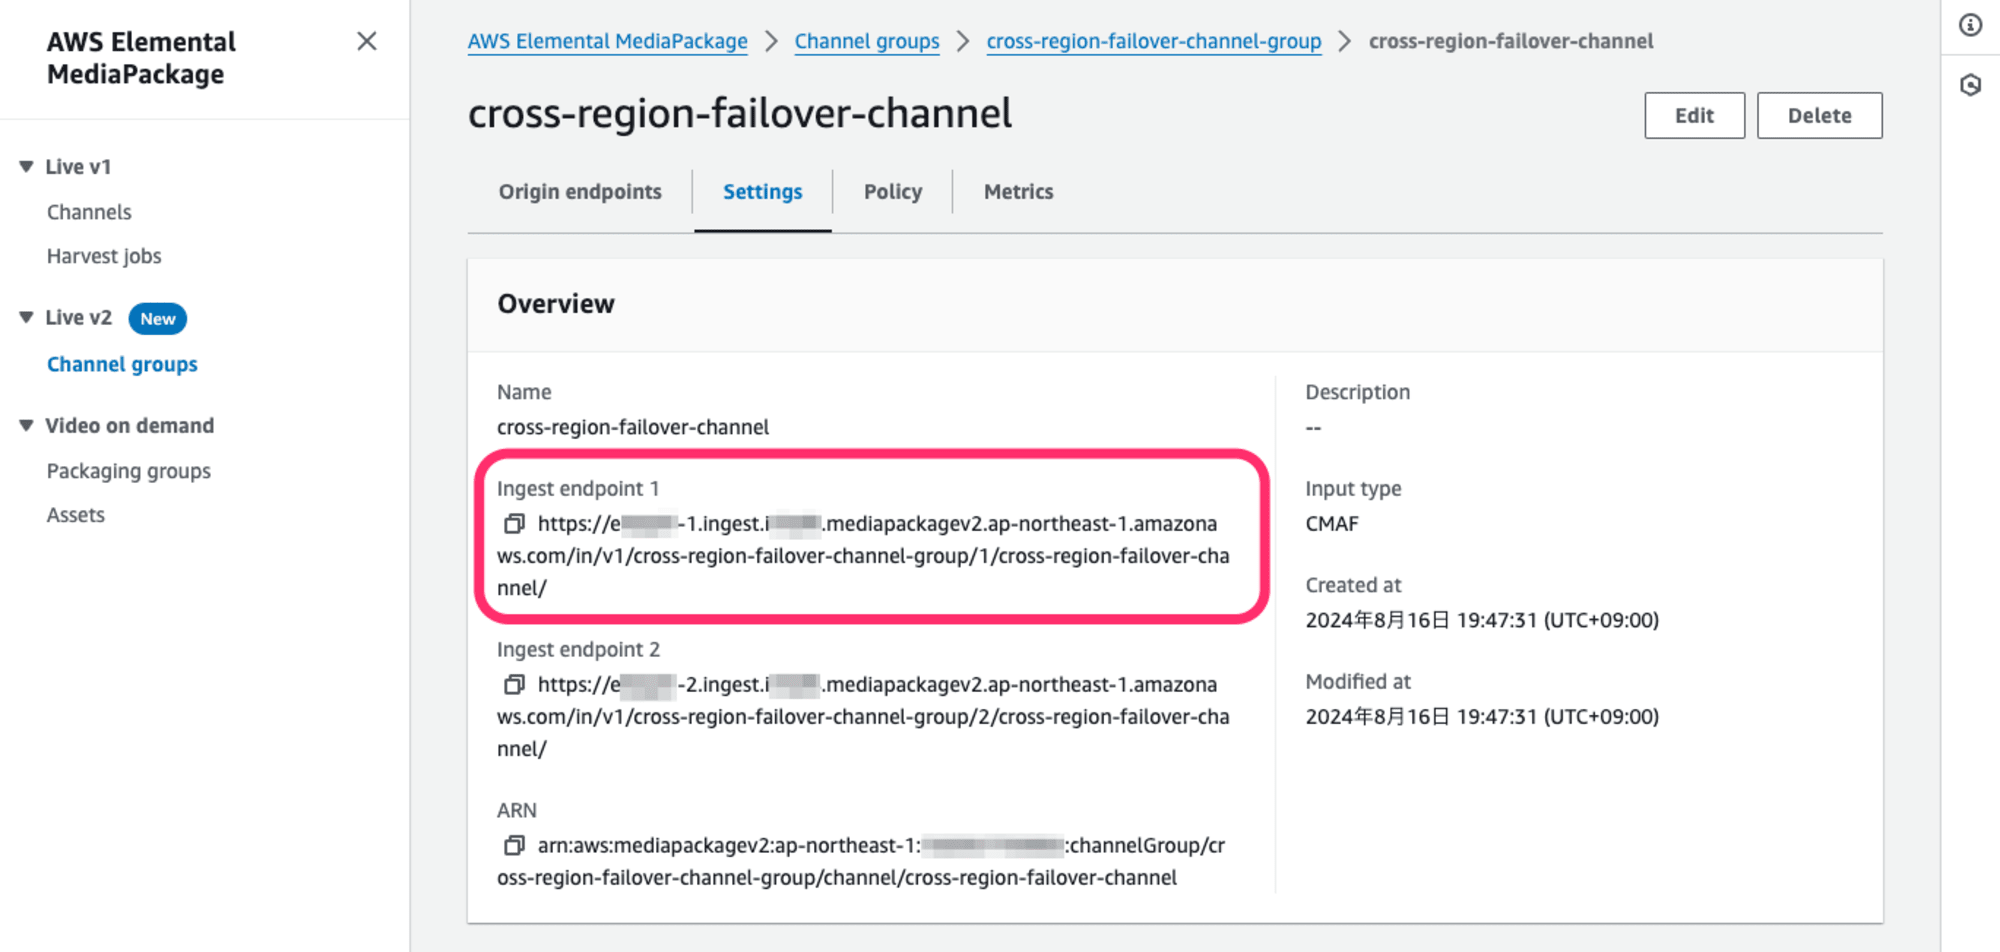2000x952 pixels.
Task: Click the Video on demand section label
Action: click(x=130, y=425)
